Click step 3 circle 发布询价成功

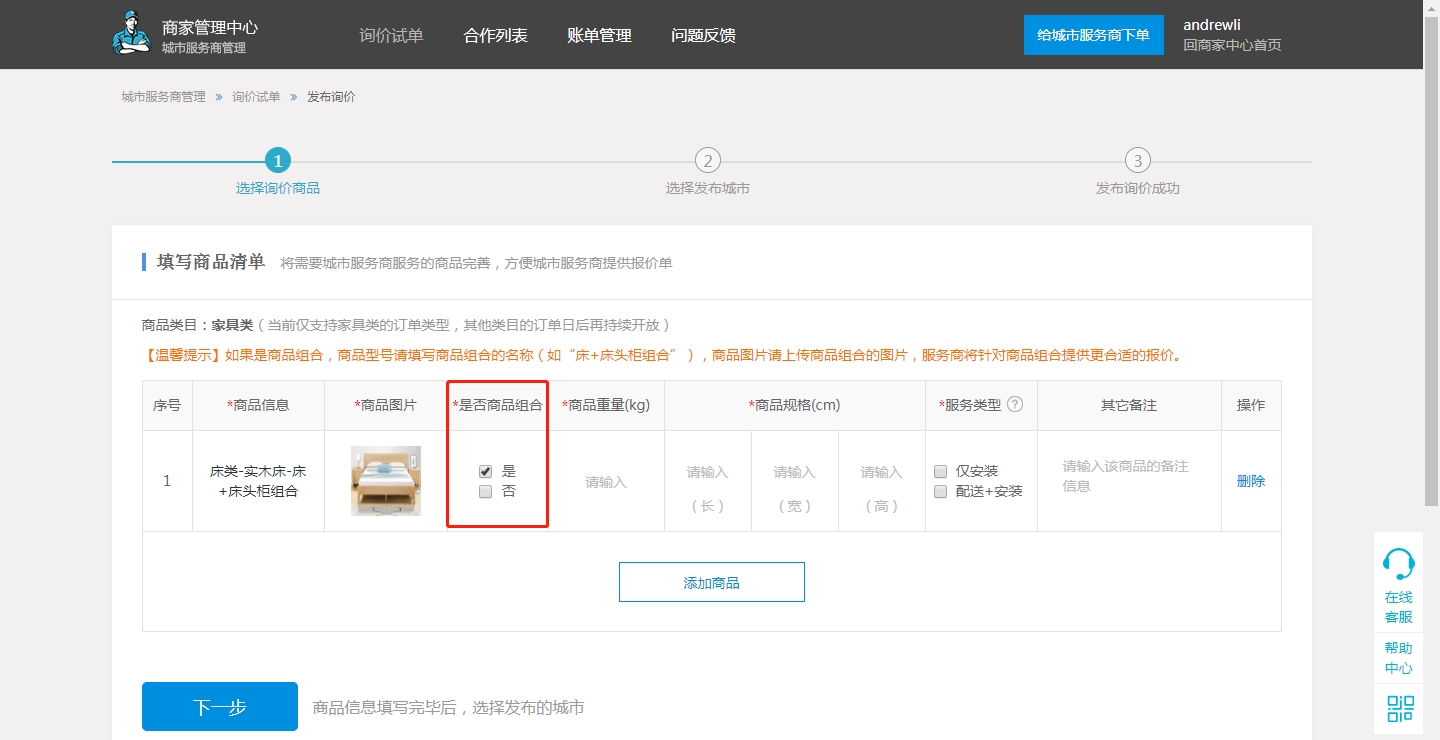pyautogui.click(x=1137, y=160)
